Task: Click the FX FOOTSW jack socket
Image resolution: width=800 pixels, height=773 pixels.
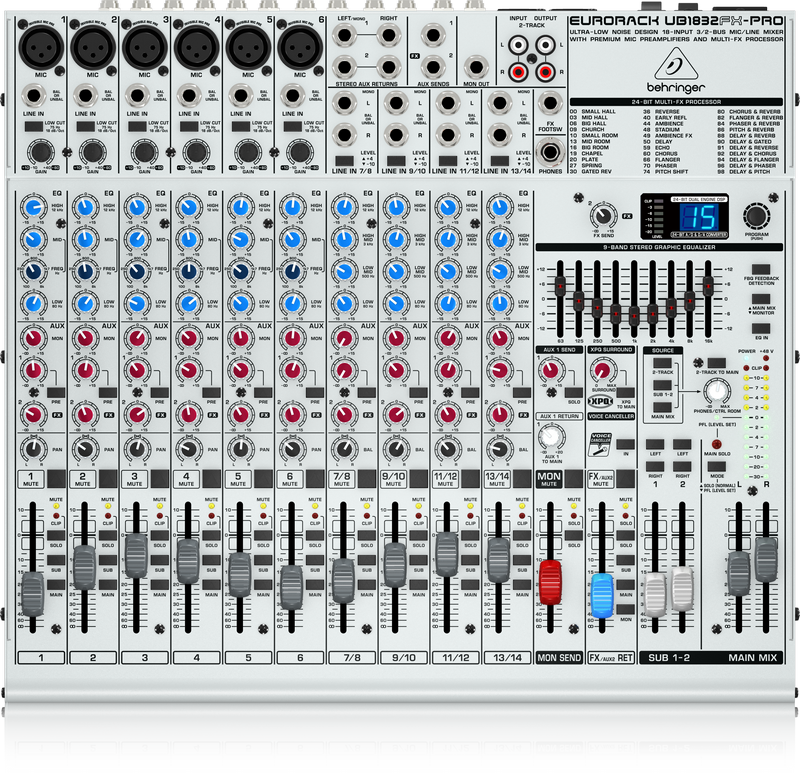Action: click(x=549, y=103)
